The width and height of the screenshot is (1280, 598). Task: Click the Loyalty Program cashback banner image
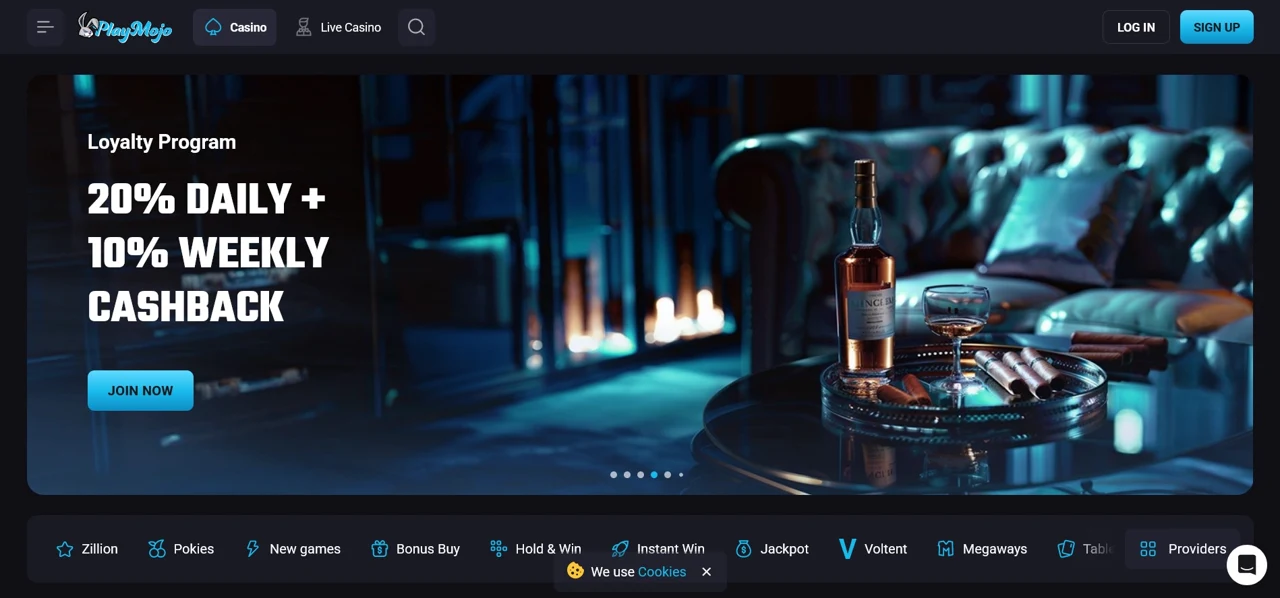pos(640,285)
